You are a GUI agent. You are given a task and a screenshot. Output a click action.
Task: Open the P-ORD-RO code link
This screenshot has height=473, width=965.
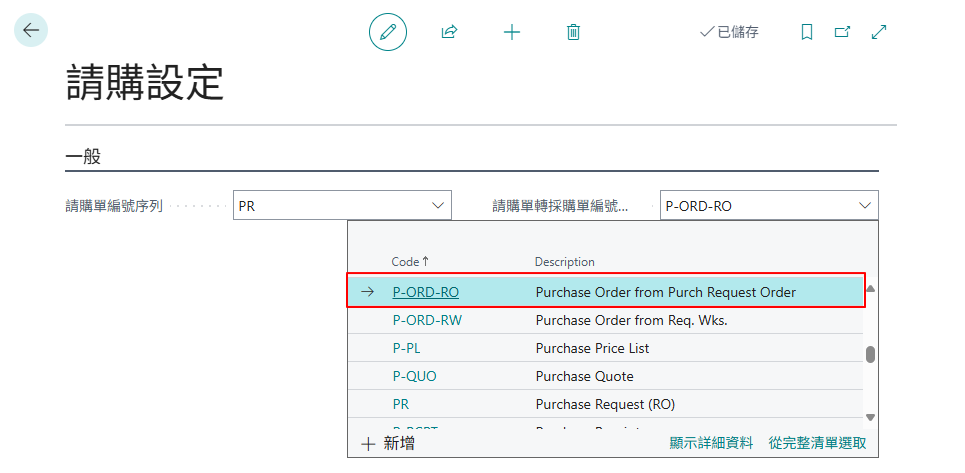click(x=426, y=292)
